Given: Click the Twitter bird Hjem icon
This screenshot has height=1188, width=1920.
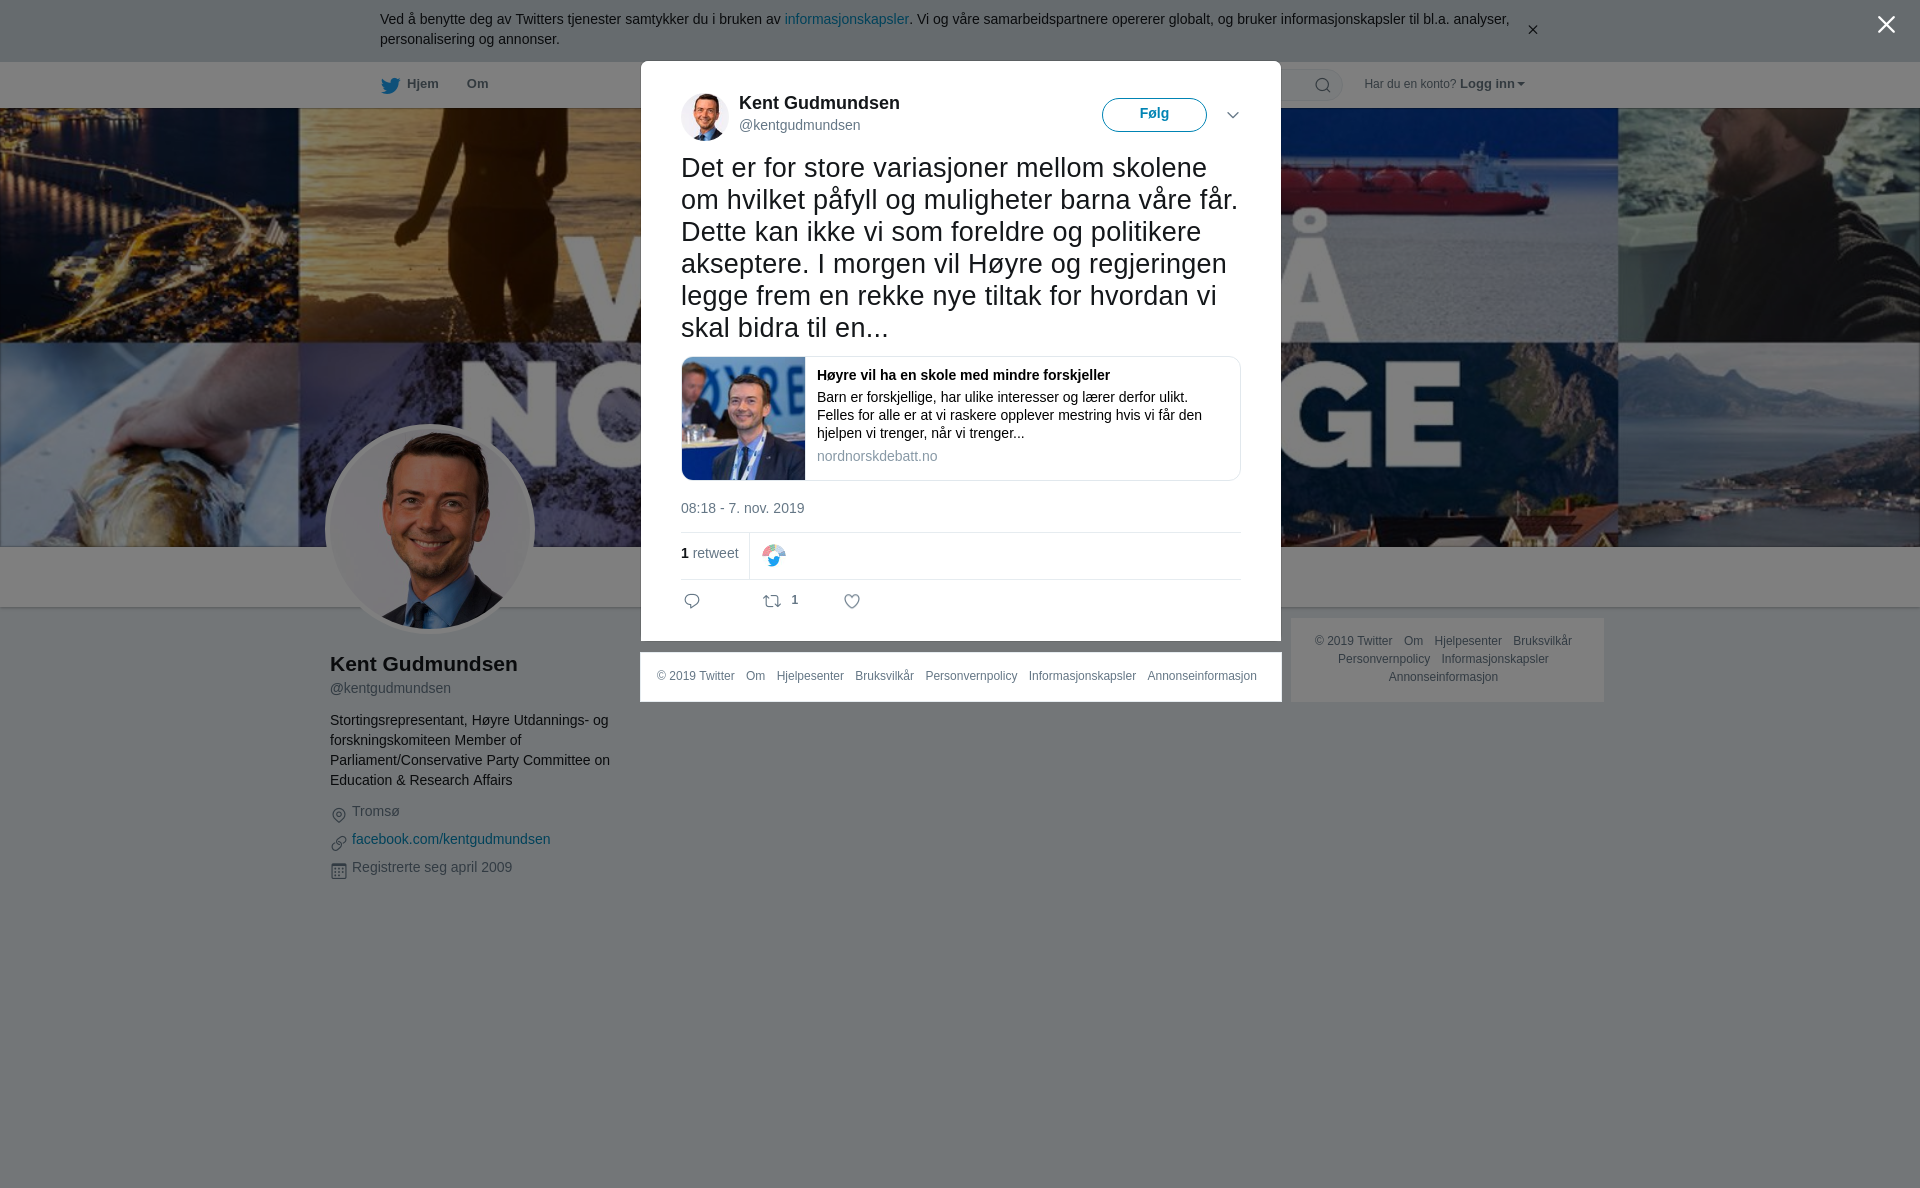Looking at the screenshot, I should coord(390,85).
